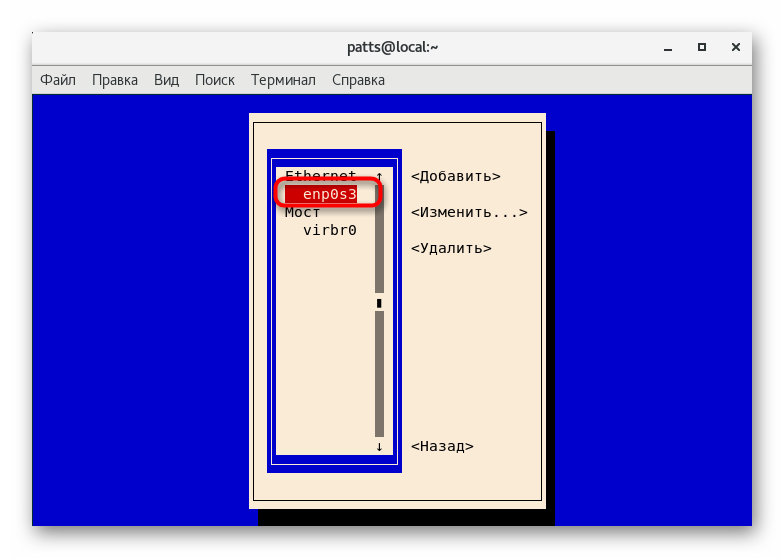Open the Справка menu

click(x=358, y=80)
